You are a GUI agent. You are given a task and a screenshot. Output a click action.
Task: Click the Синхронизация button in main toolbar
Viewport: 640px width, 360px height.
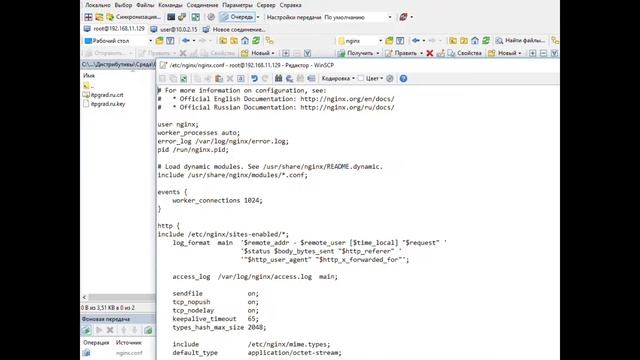tap(134, 17)
